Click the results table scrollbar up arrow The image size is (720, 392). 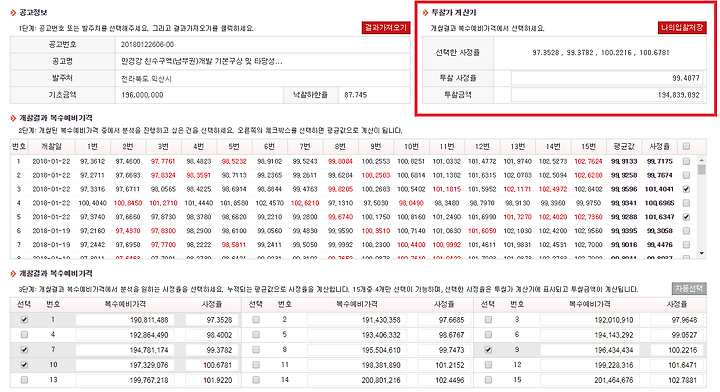pyautogui.click(x=701, y=160)
